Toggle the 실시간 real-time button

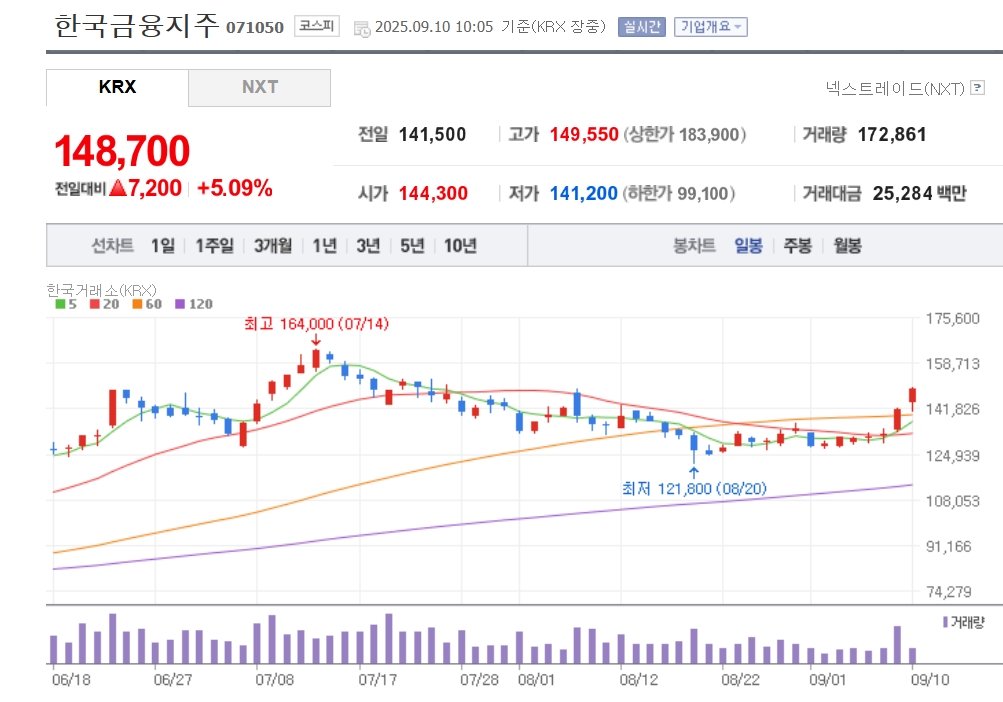click(x=642, y=27)
